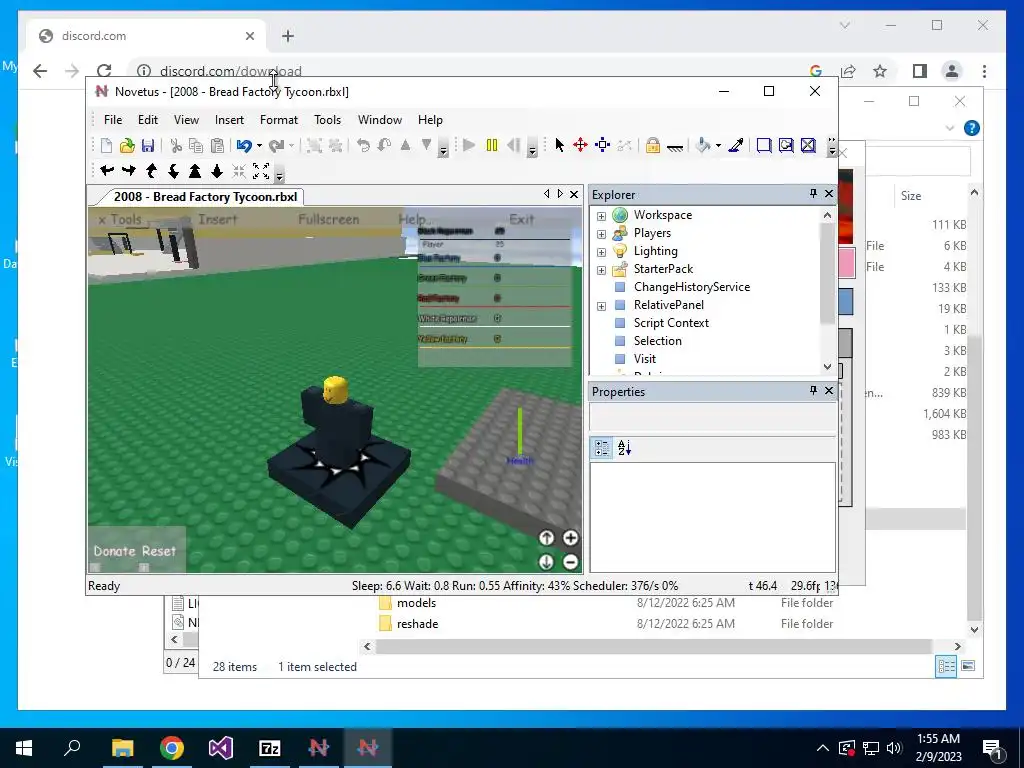
Task: Toggle Alphabetical sort in Properties panel
Action: [x=624, y=448]
